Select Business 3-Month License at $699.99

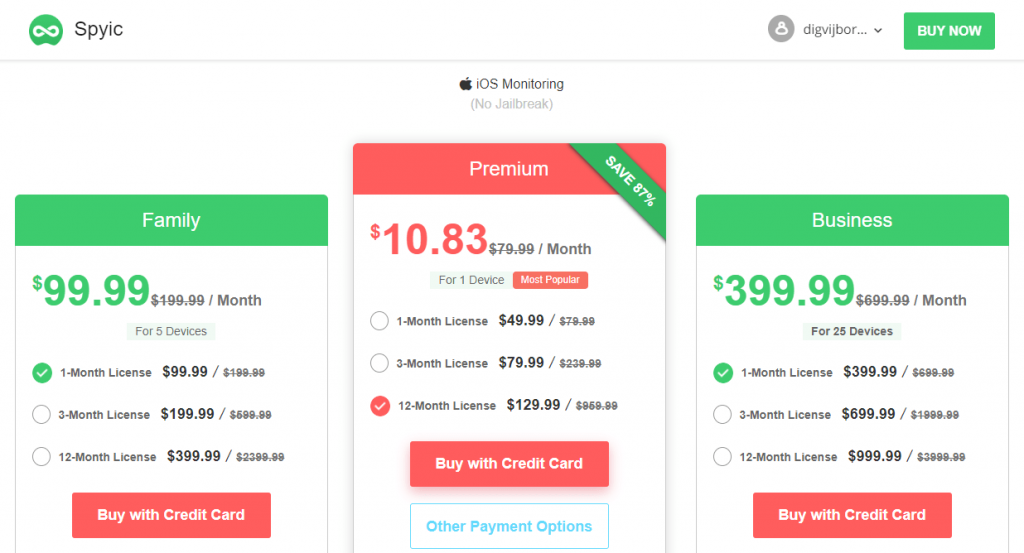(722, 415)
